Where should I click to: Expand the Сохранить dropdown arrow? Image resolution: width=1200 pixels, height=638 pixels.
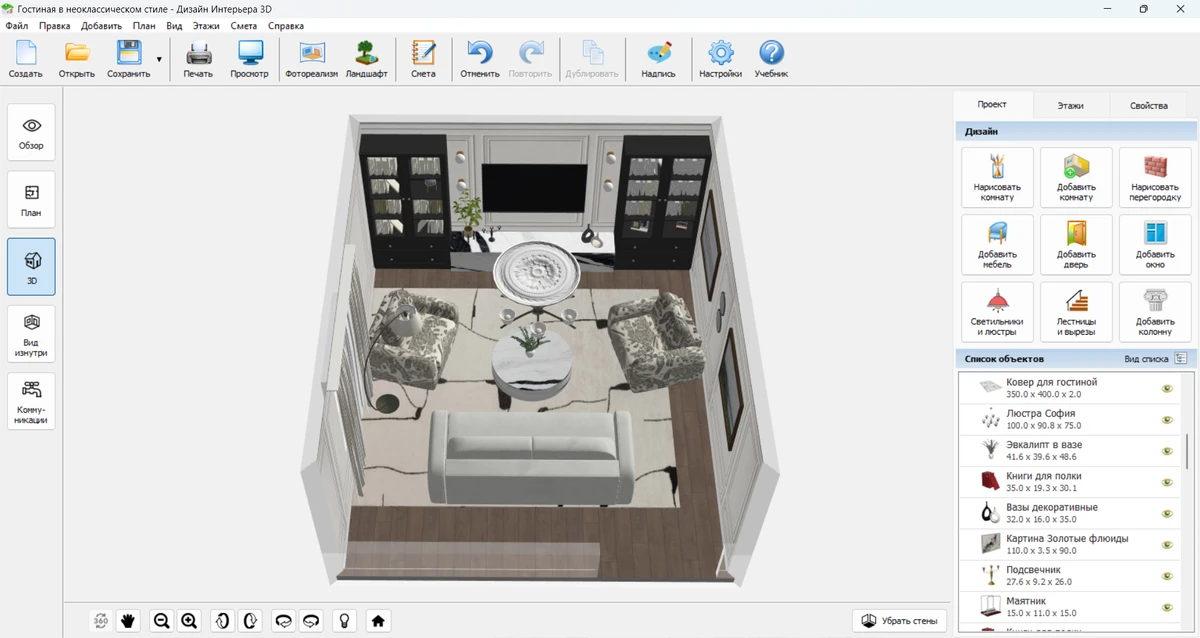pos(159,60)
